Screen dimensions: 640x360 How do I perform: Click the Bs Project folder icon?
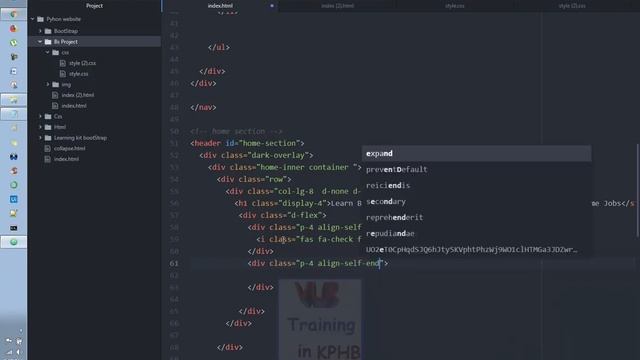pyautogui.click(x=48, y=42)
